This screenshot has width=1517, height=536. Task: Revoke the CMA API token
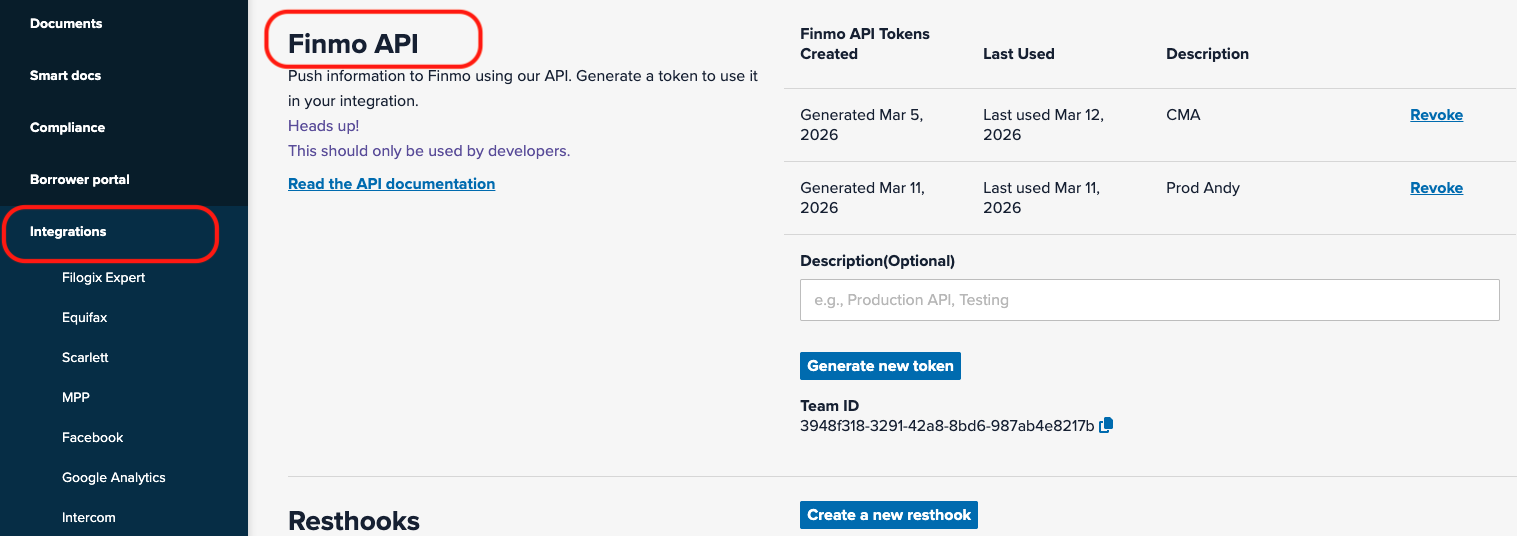click(1436, 115)
